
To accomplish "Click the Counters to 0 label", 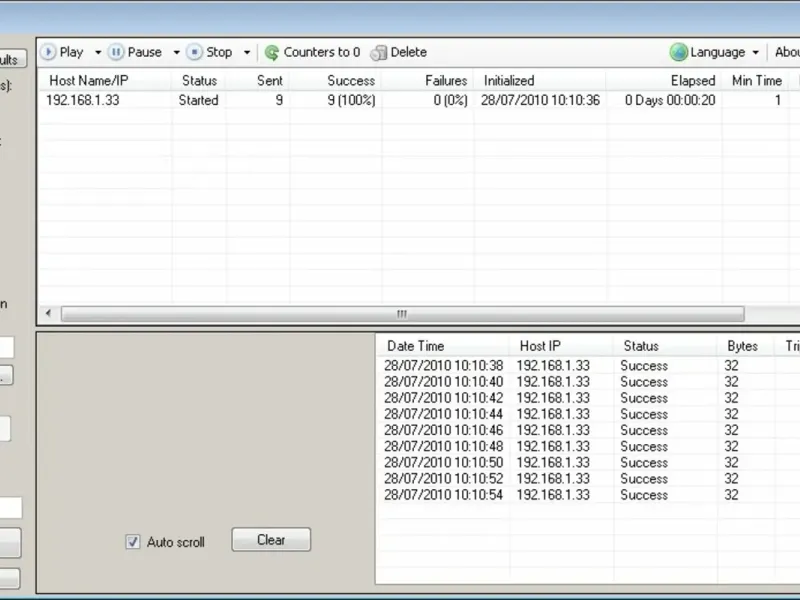I will pos(322,52).
